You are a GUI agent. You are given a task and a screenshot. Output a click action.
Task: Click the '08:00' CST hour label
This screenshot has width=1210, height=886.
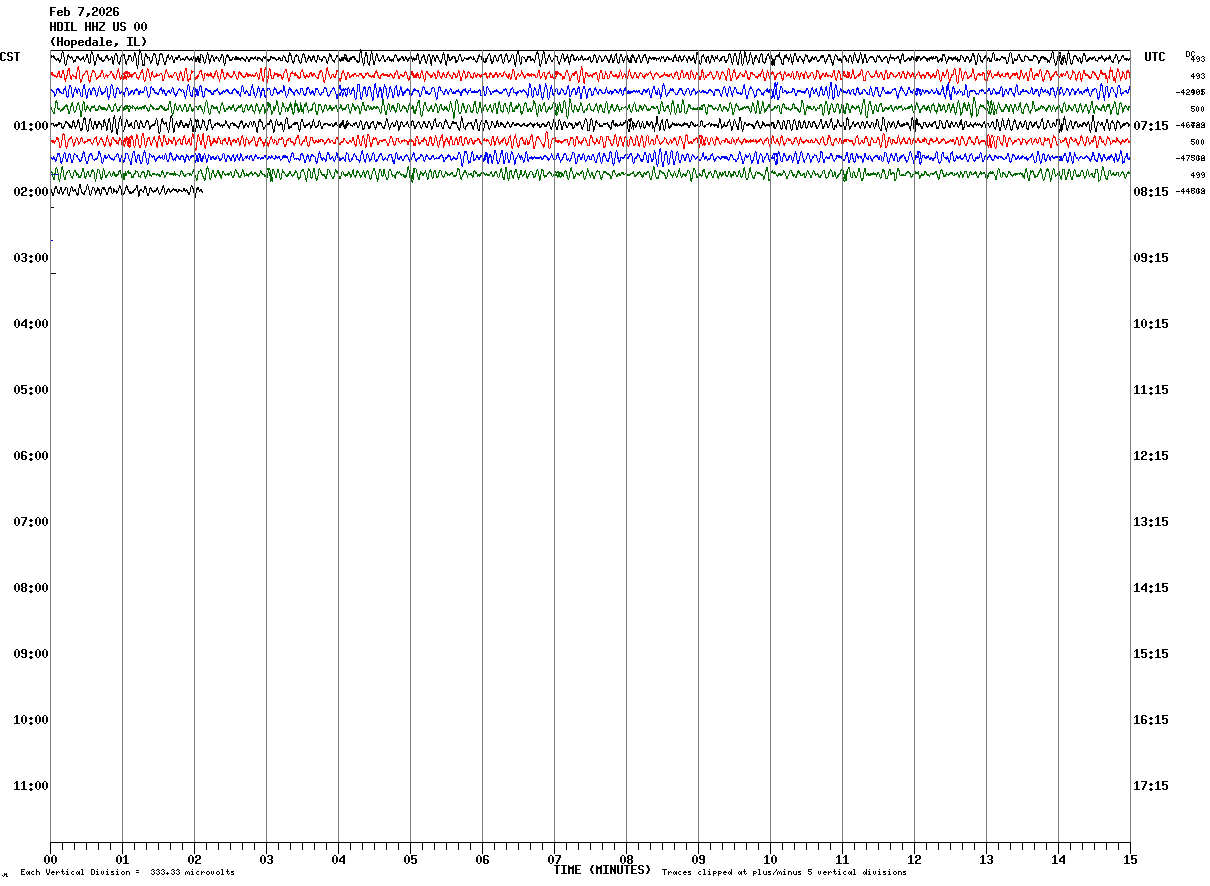[31, 588]
